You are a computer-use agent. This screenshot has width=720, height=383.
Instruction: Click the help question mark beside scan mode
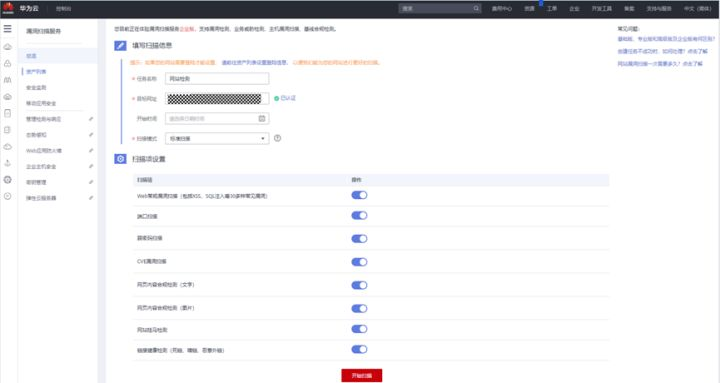(x=277, y=138)
